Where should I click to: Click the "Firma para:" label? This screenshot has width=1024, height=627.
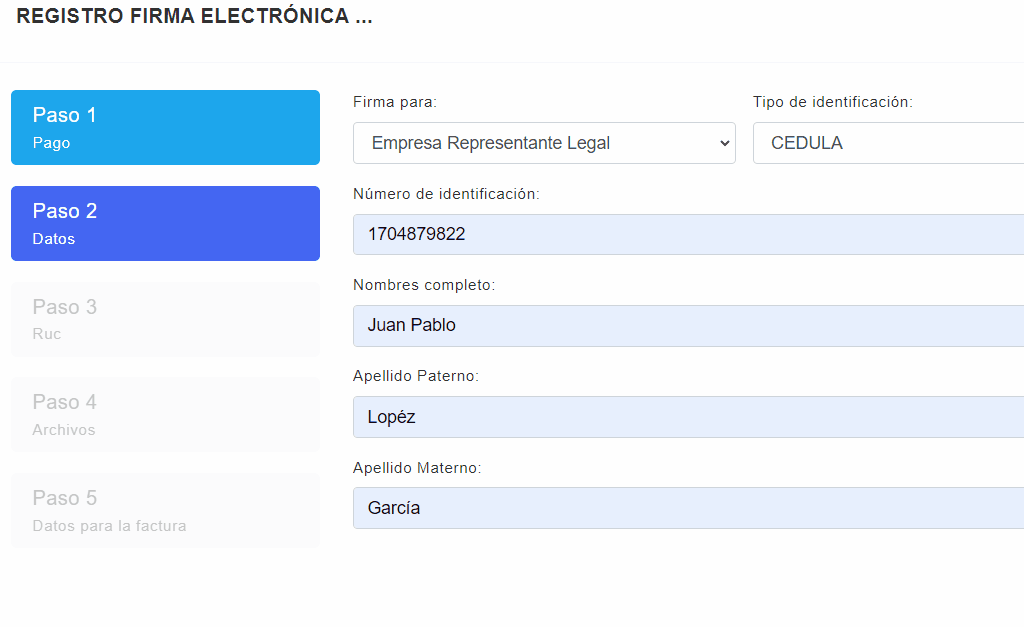tap(395, 102)
